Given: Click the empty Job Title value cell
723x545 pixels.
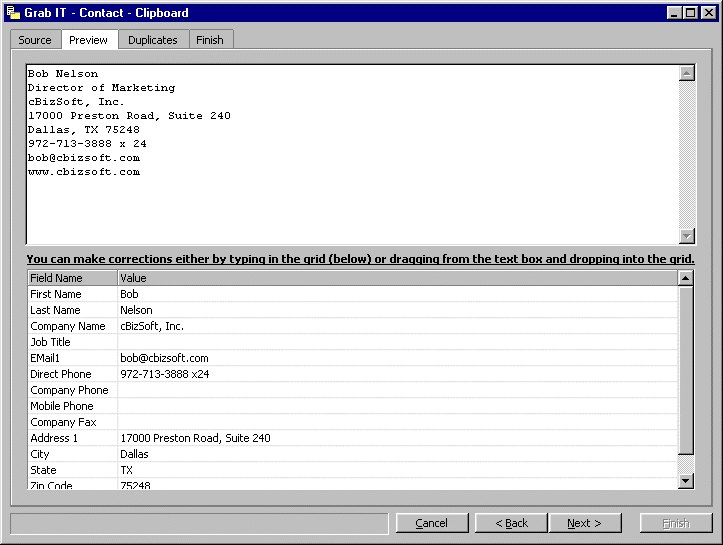Looking at the screenshot, I should [x=397, y=342].
